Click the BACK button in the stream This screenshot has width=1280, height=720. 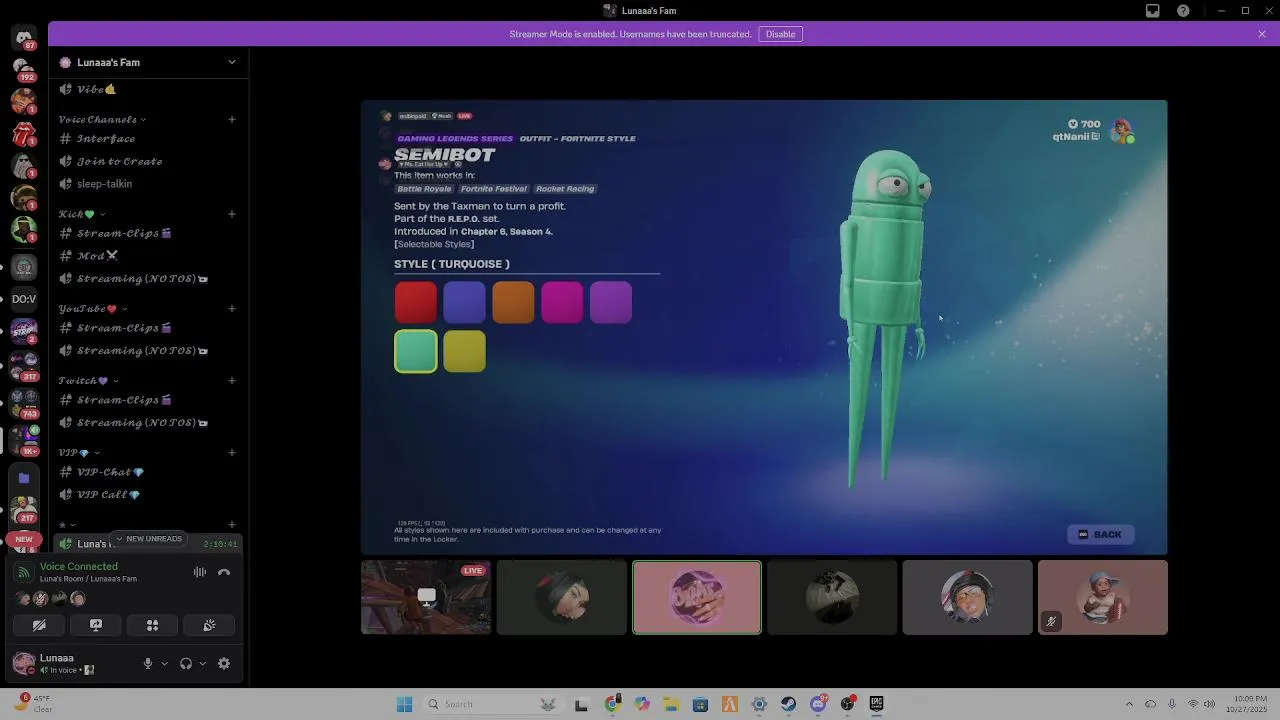pyautogui.click(x=1100, y=535)
